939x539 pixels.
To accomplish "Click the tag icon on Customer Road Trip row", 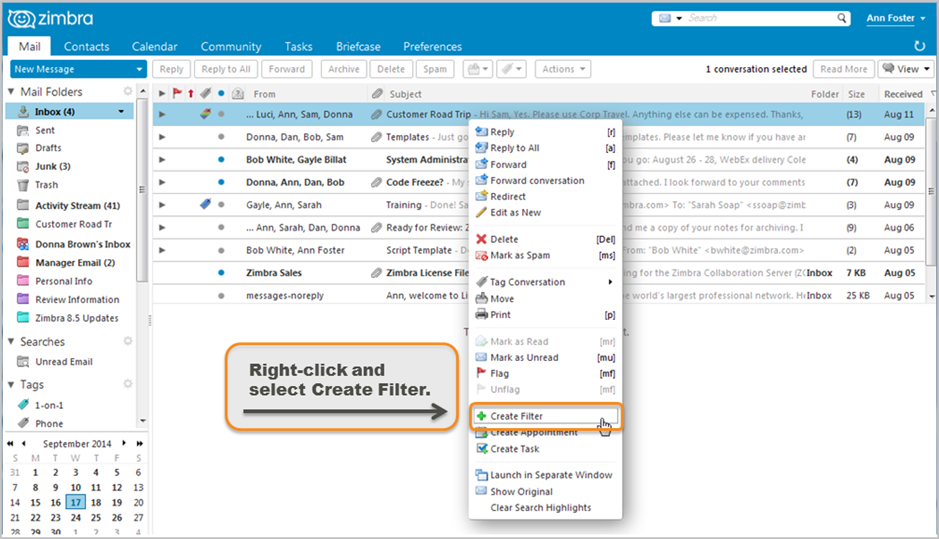I will tap(205, 114).
